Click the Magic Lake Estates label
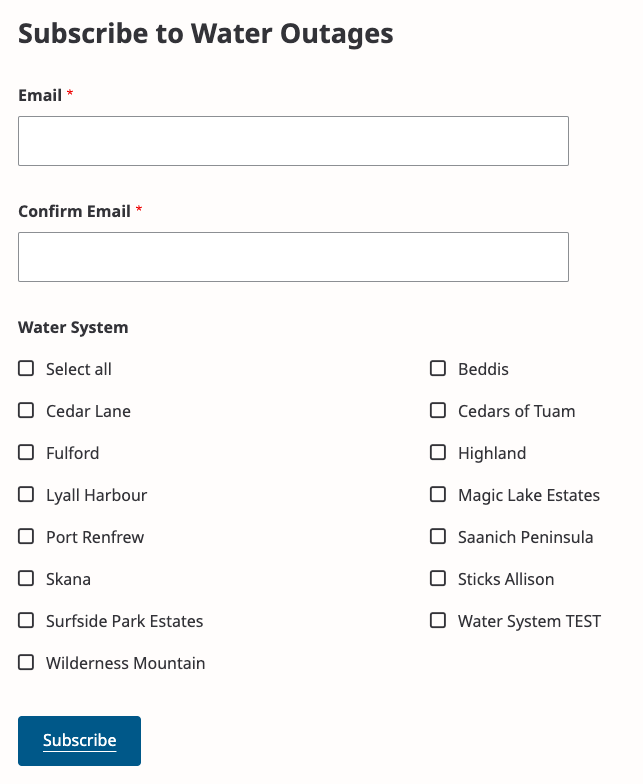Viewport: 643px width, 784px height. [x=528, y=495]
